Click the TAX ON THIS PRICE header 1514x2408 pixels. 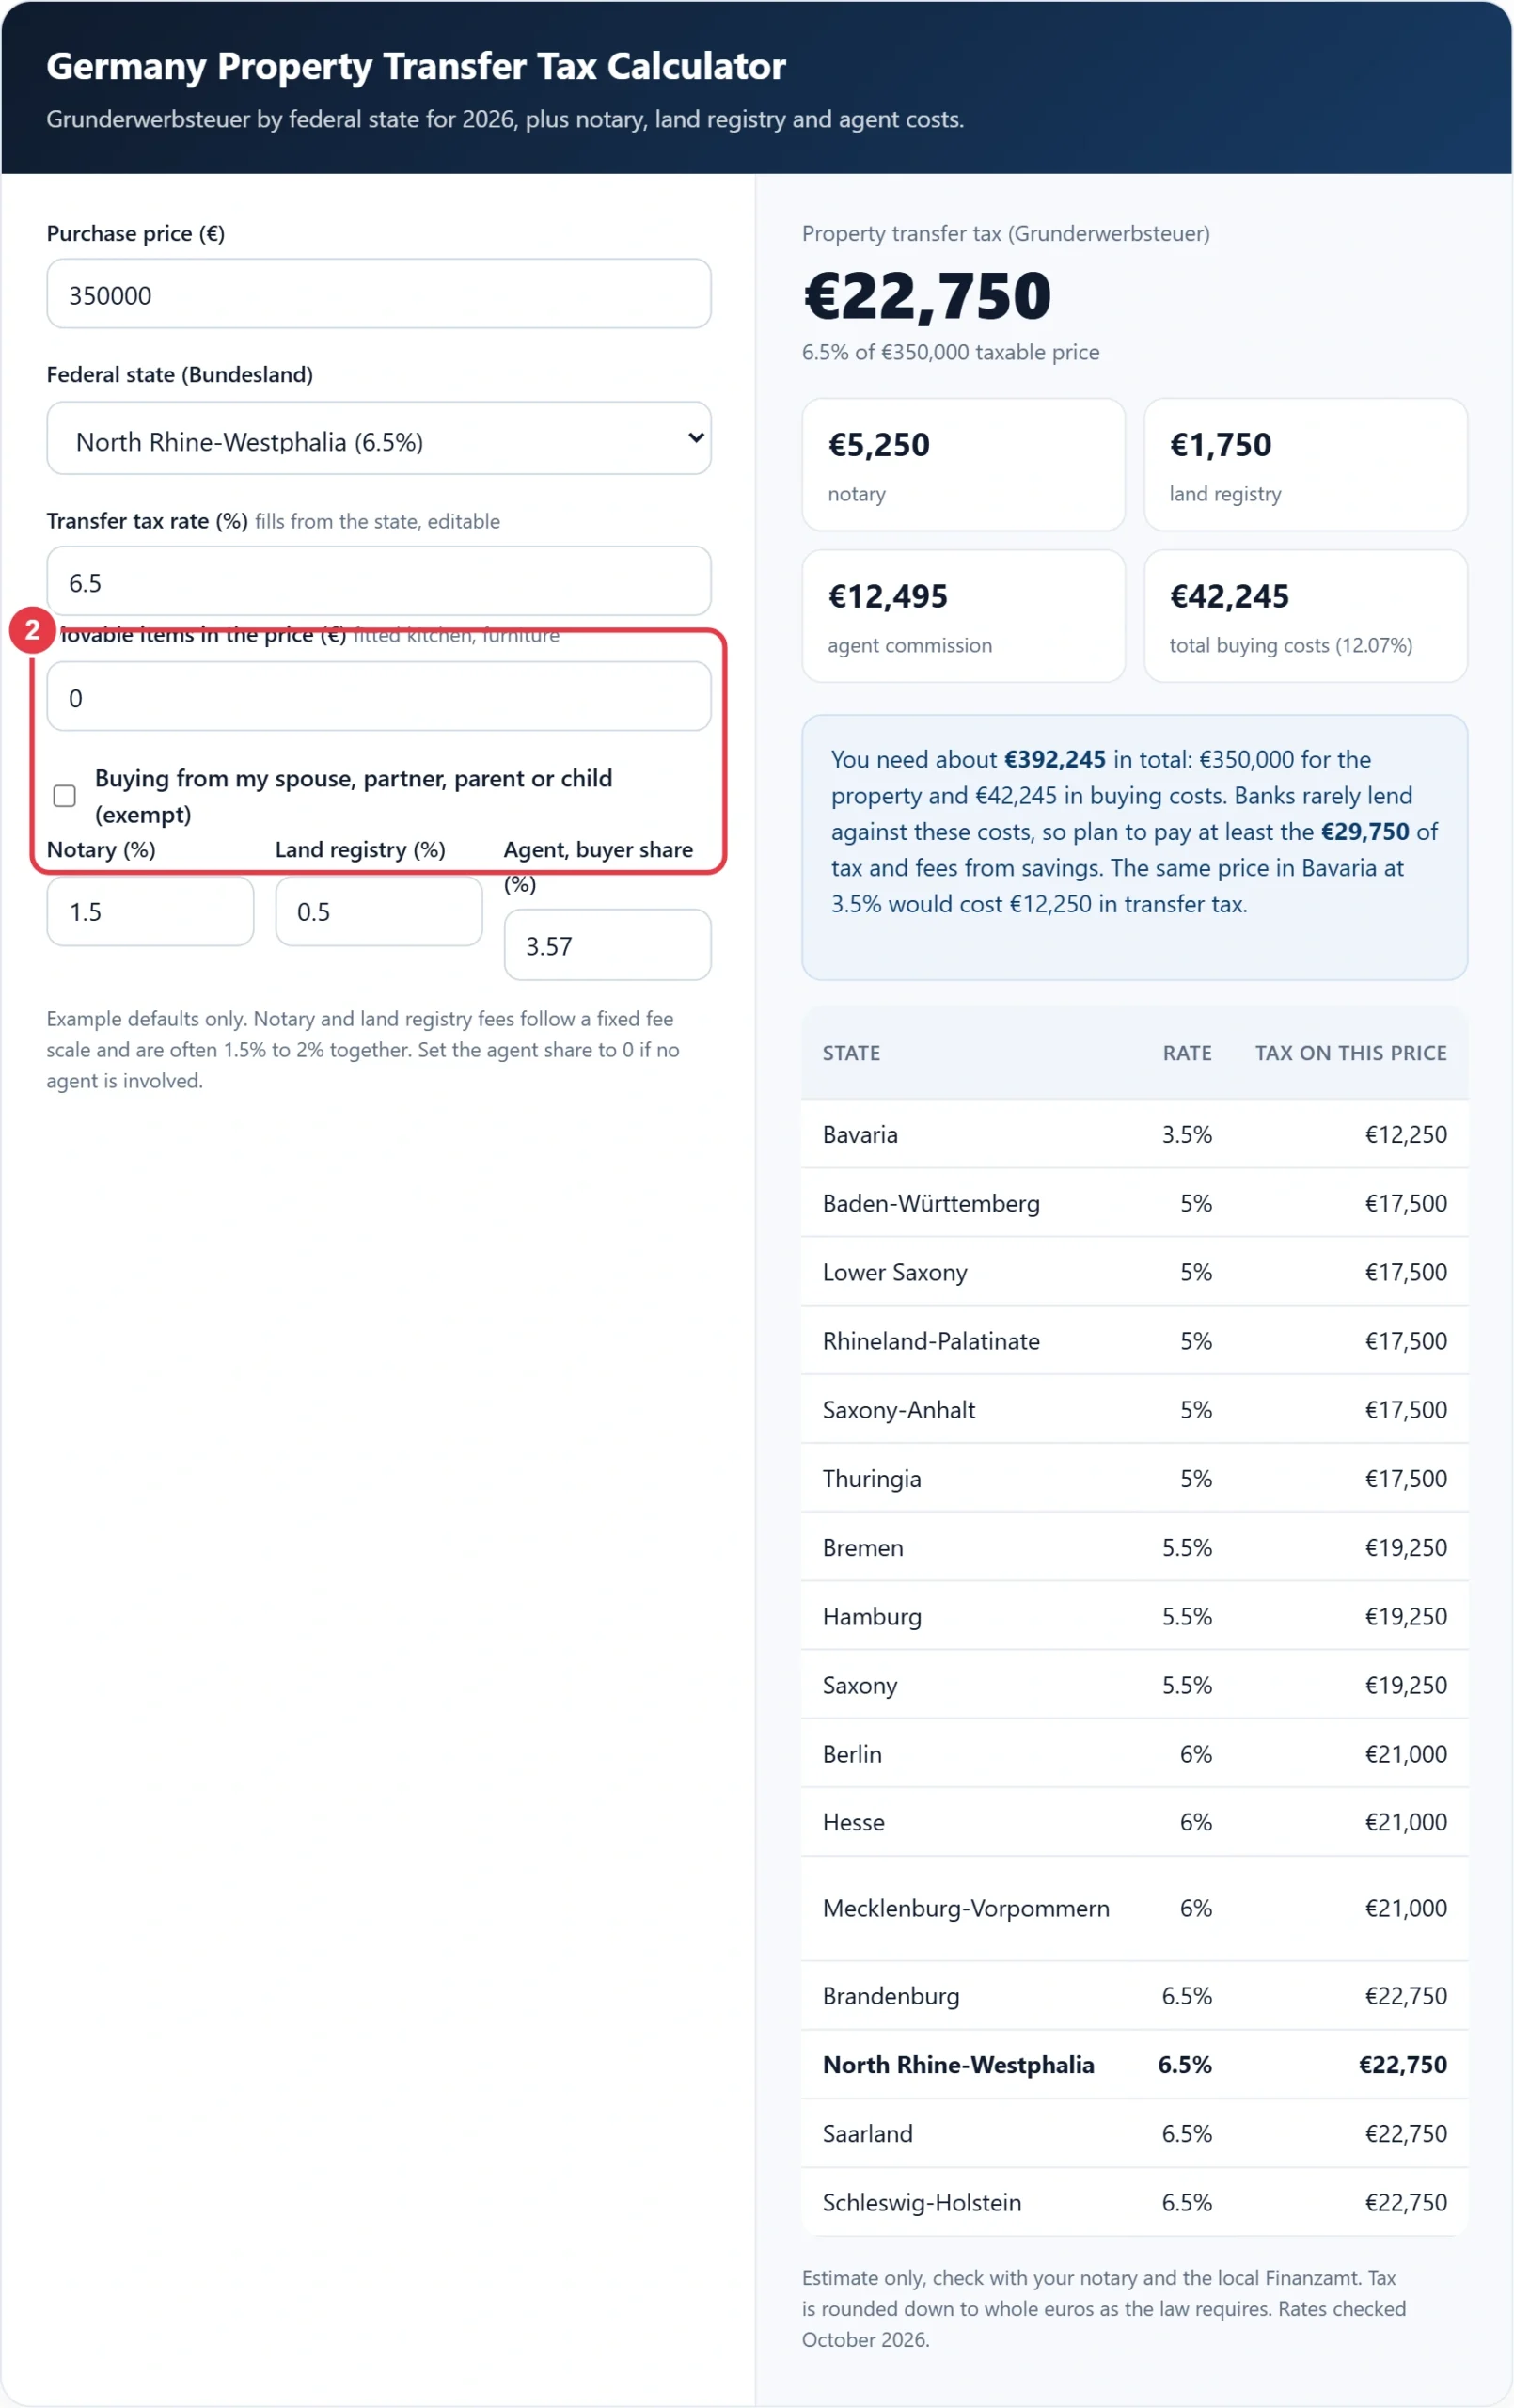(1350, 1053)
